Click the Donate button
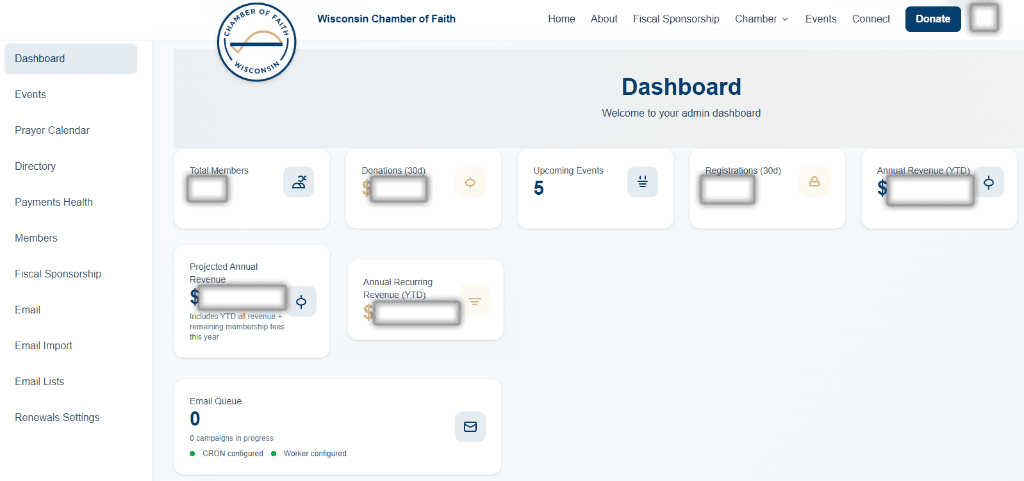The height and width of the screenshot is (481, 1024). (933, 19)
